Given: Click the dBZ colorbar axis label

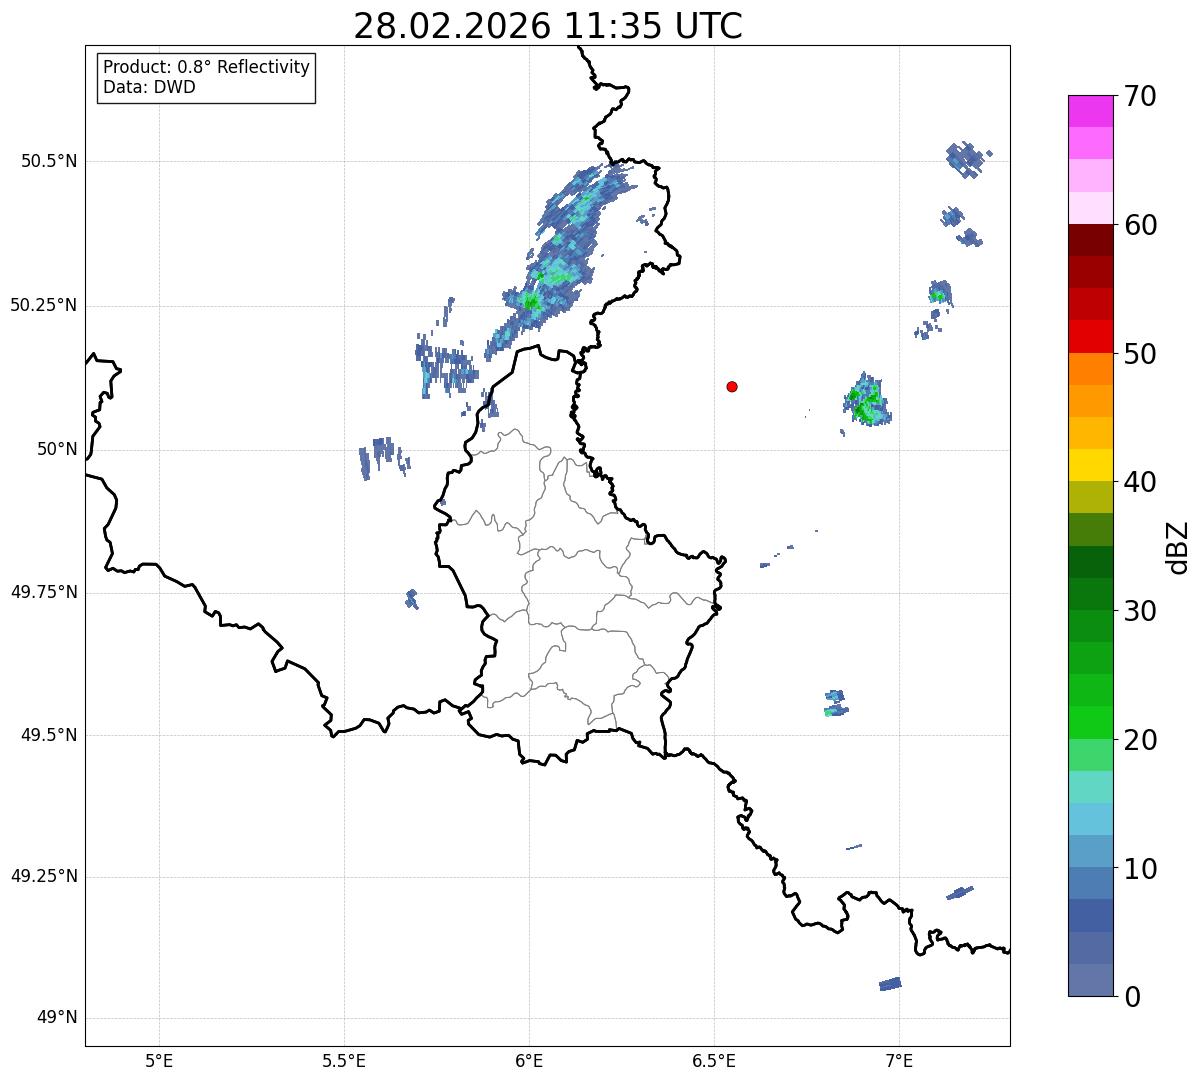Looking at the screenshot, I should coord(1178,547).
